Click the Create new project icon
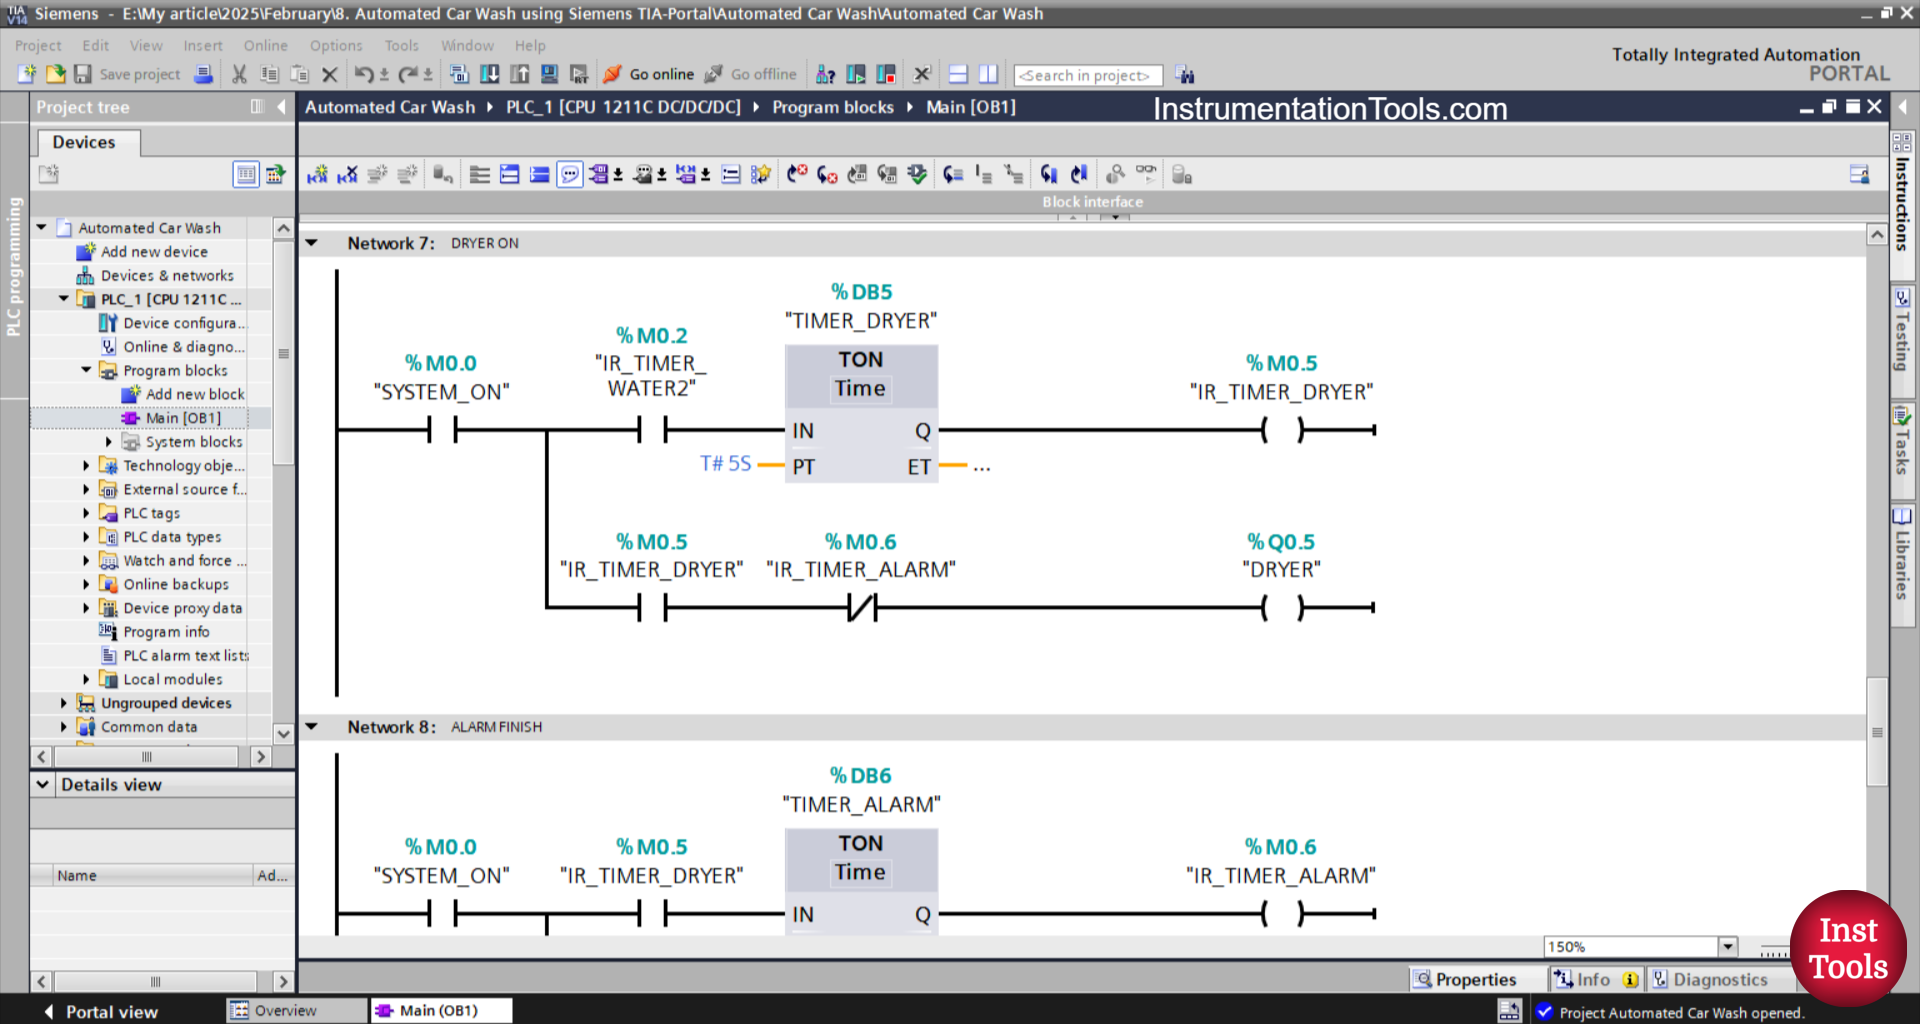The width and height of the screenshot is (1920, 1024). [x=26, y=74]
